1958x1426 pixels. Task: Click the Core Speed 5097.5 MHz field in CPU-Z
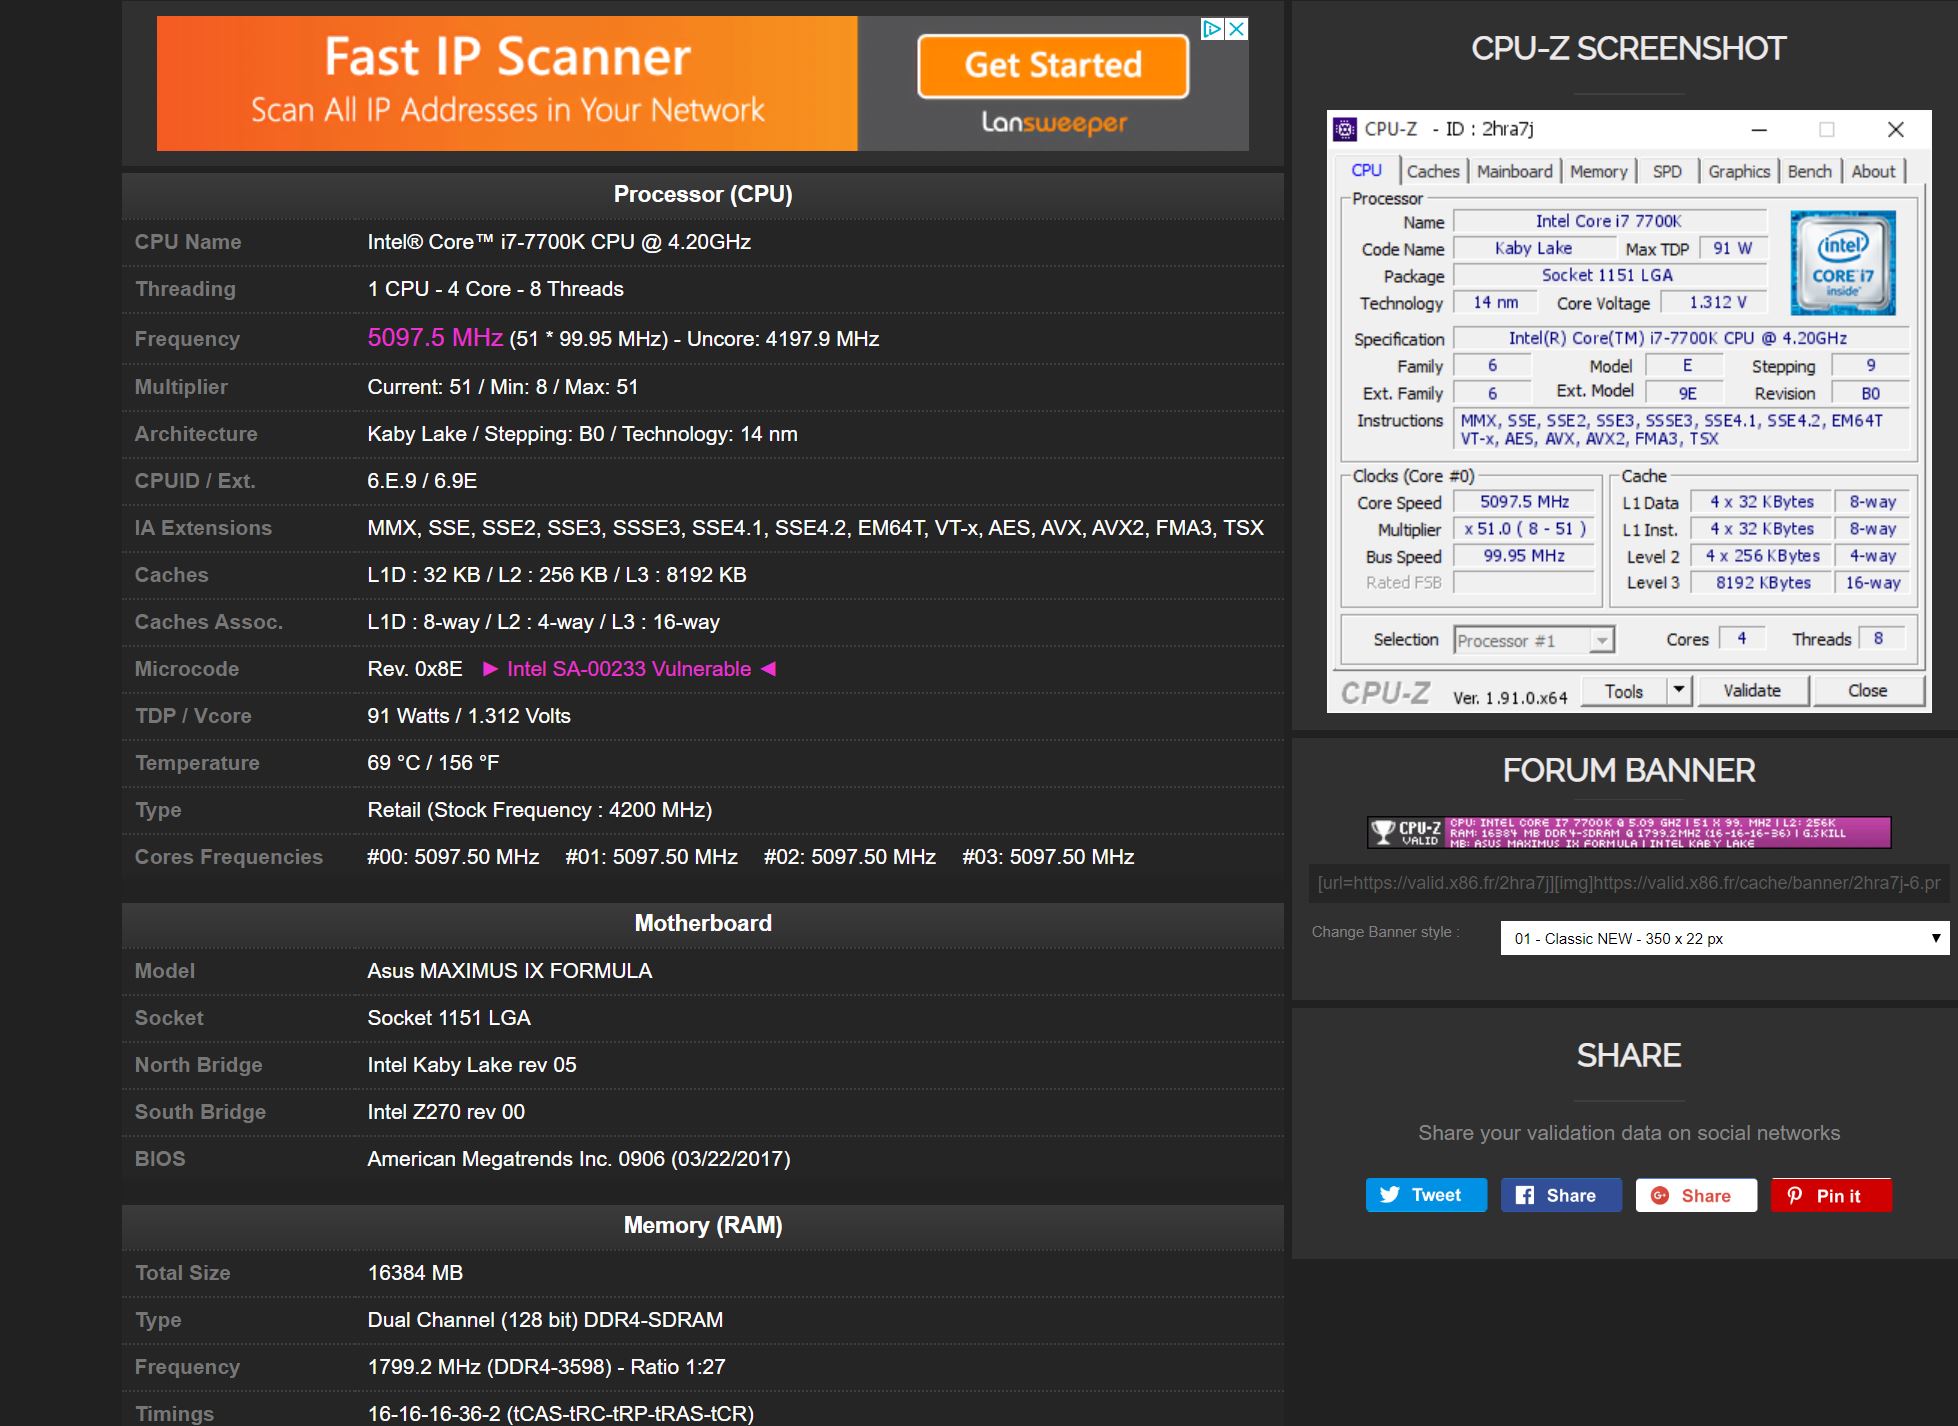1524,502
